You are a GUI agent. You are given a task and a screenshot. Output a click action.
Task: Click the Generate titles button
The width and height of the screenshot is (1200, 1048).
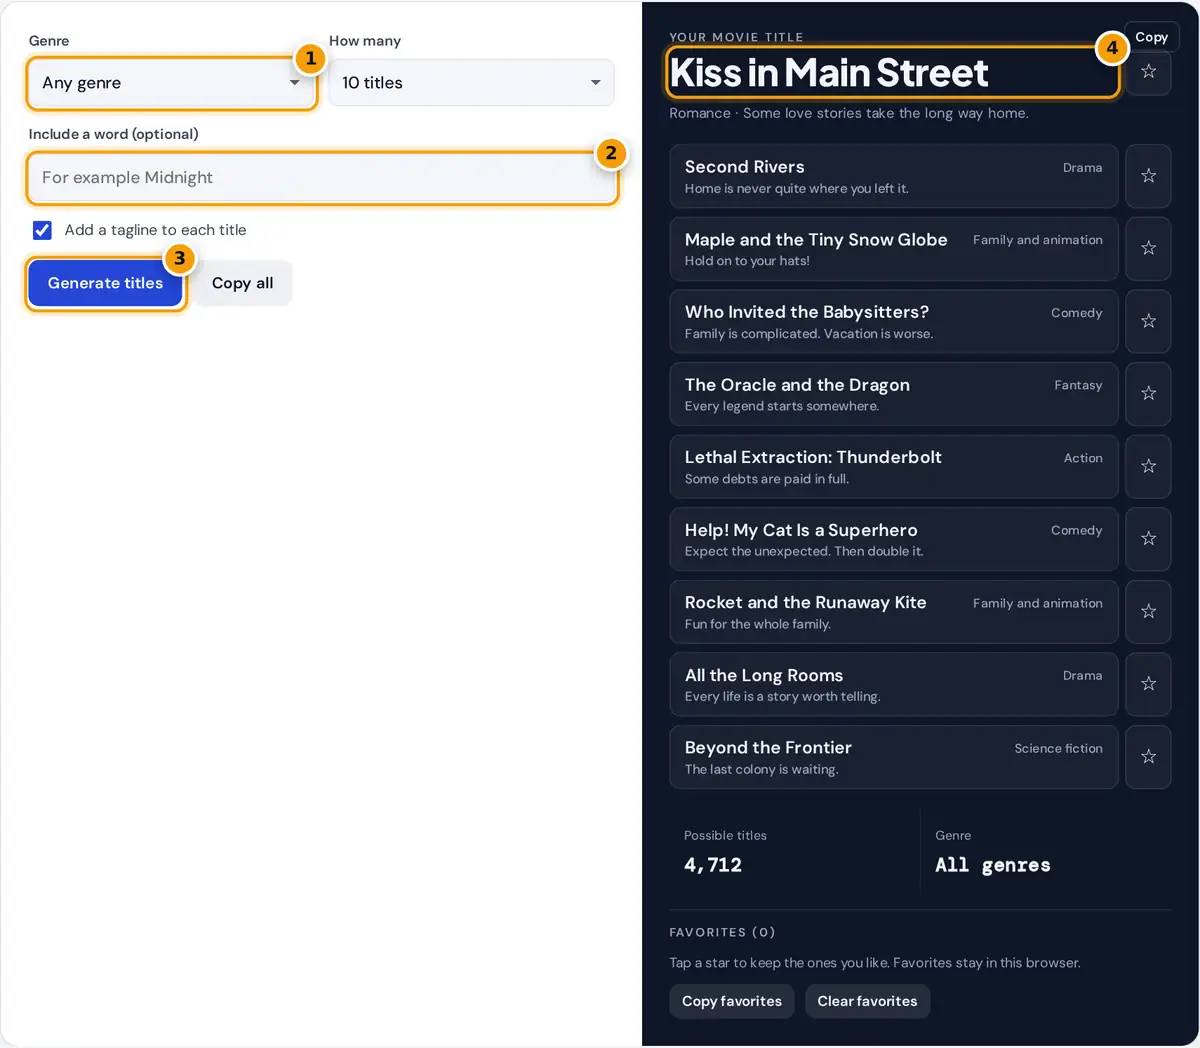105,284
